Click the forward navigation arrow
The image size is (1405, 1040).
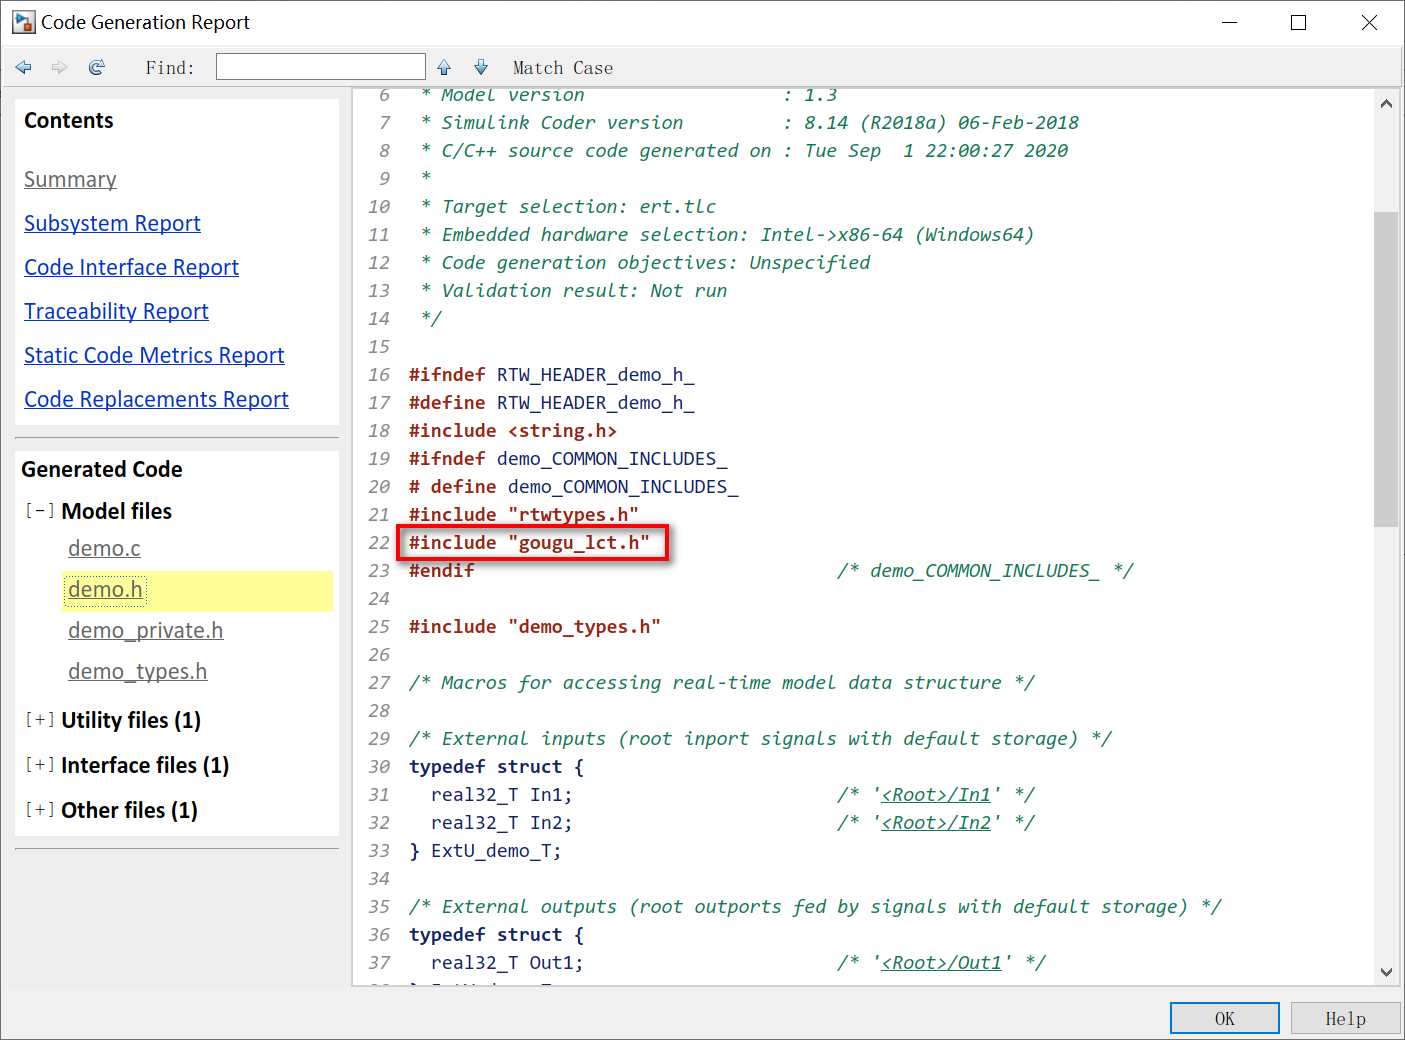coord(59,67)
